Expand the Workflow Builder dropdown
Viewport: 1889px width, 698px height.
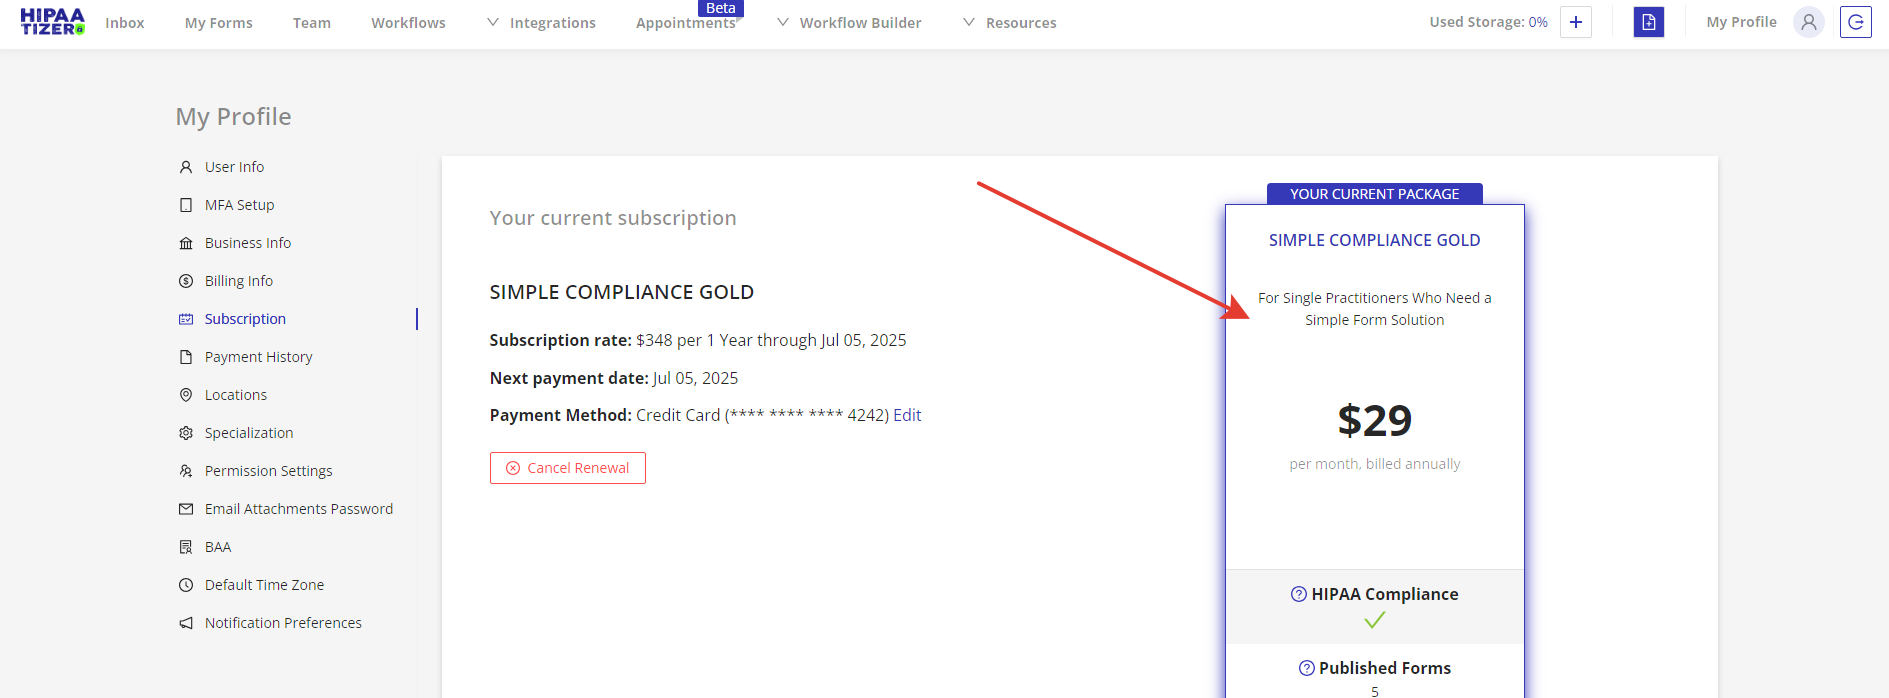[x=849, y=23]
